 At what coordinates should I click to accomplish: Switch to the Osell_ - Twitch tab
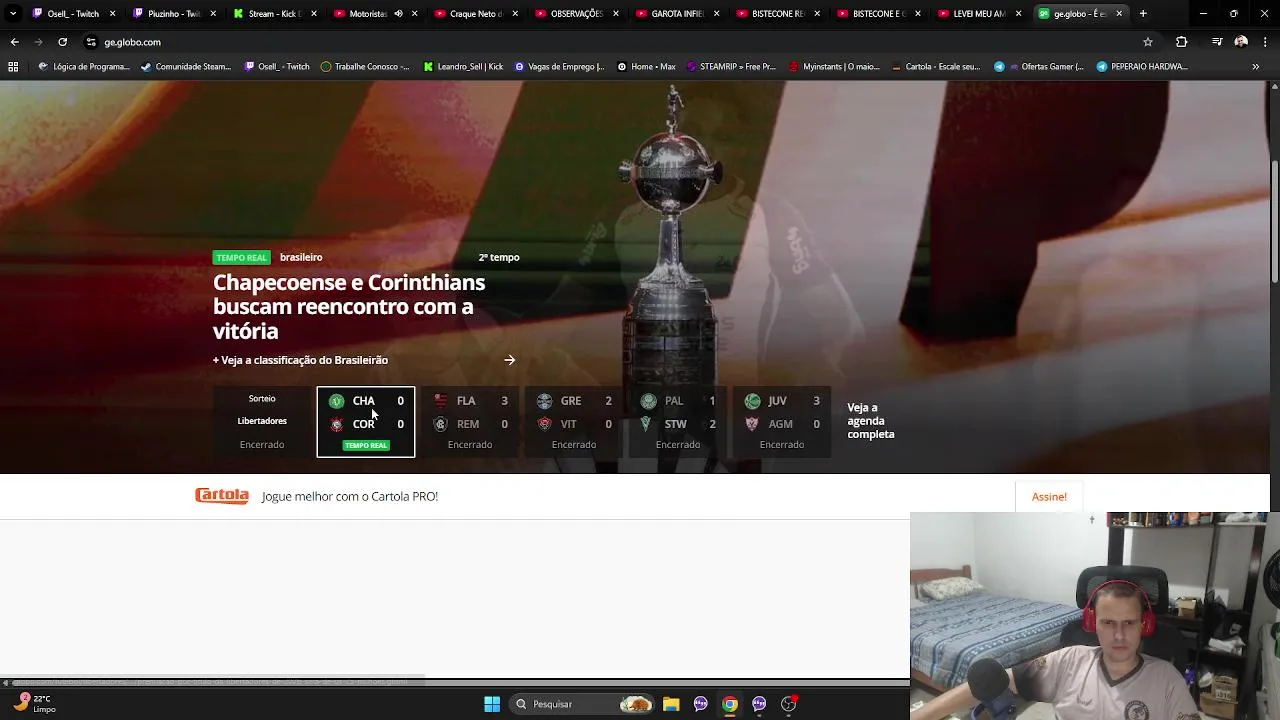[74, 14]
